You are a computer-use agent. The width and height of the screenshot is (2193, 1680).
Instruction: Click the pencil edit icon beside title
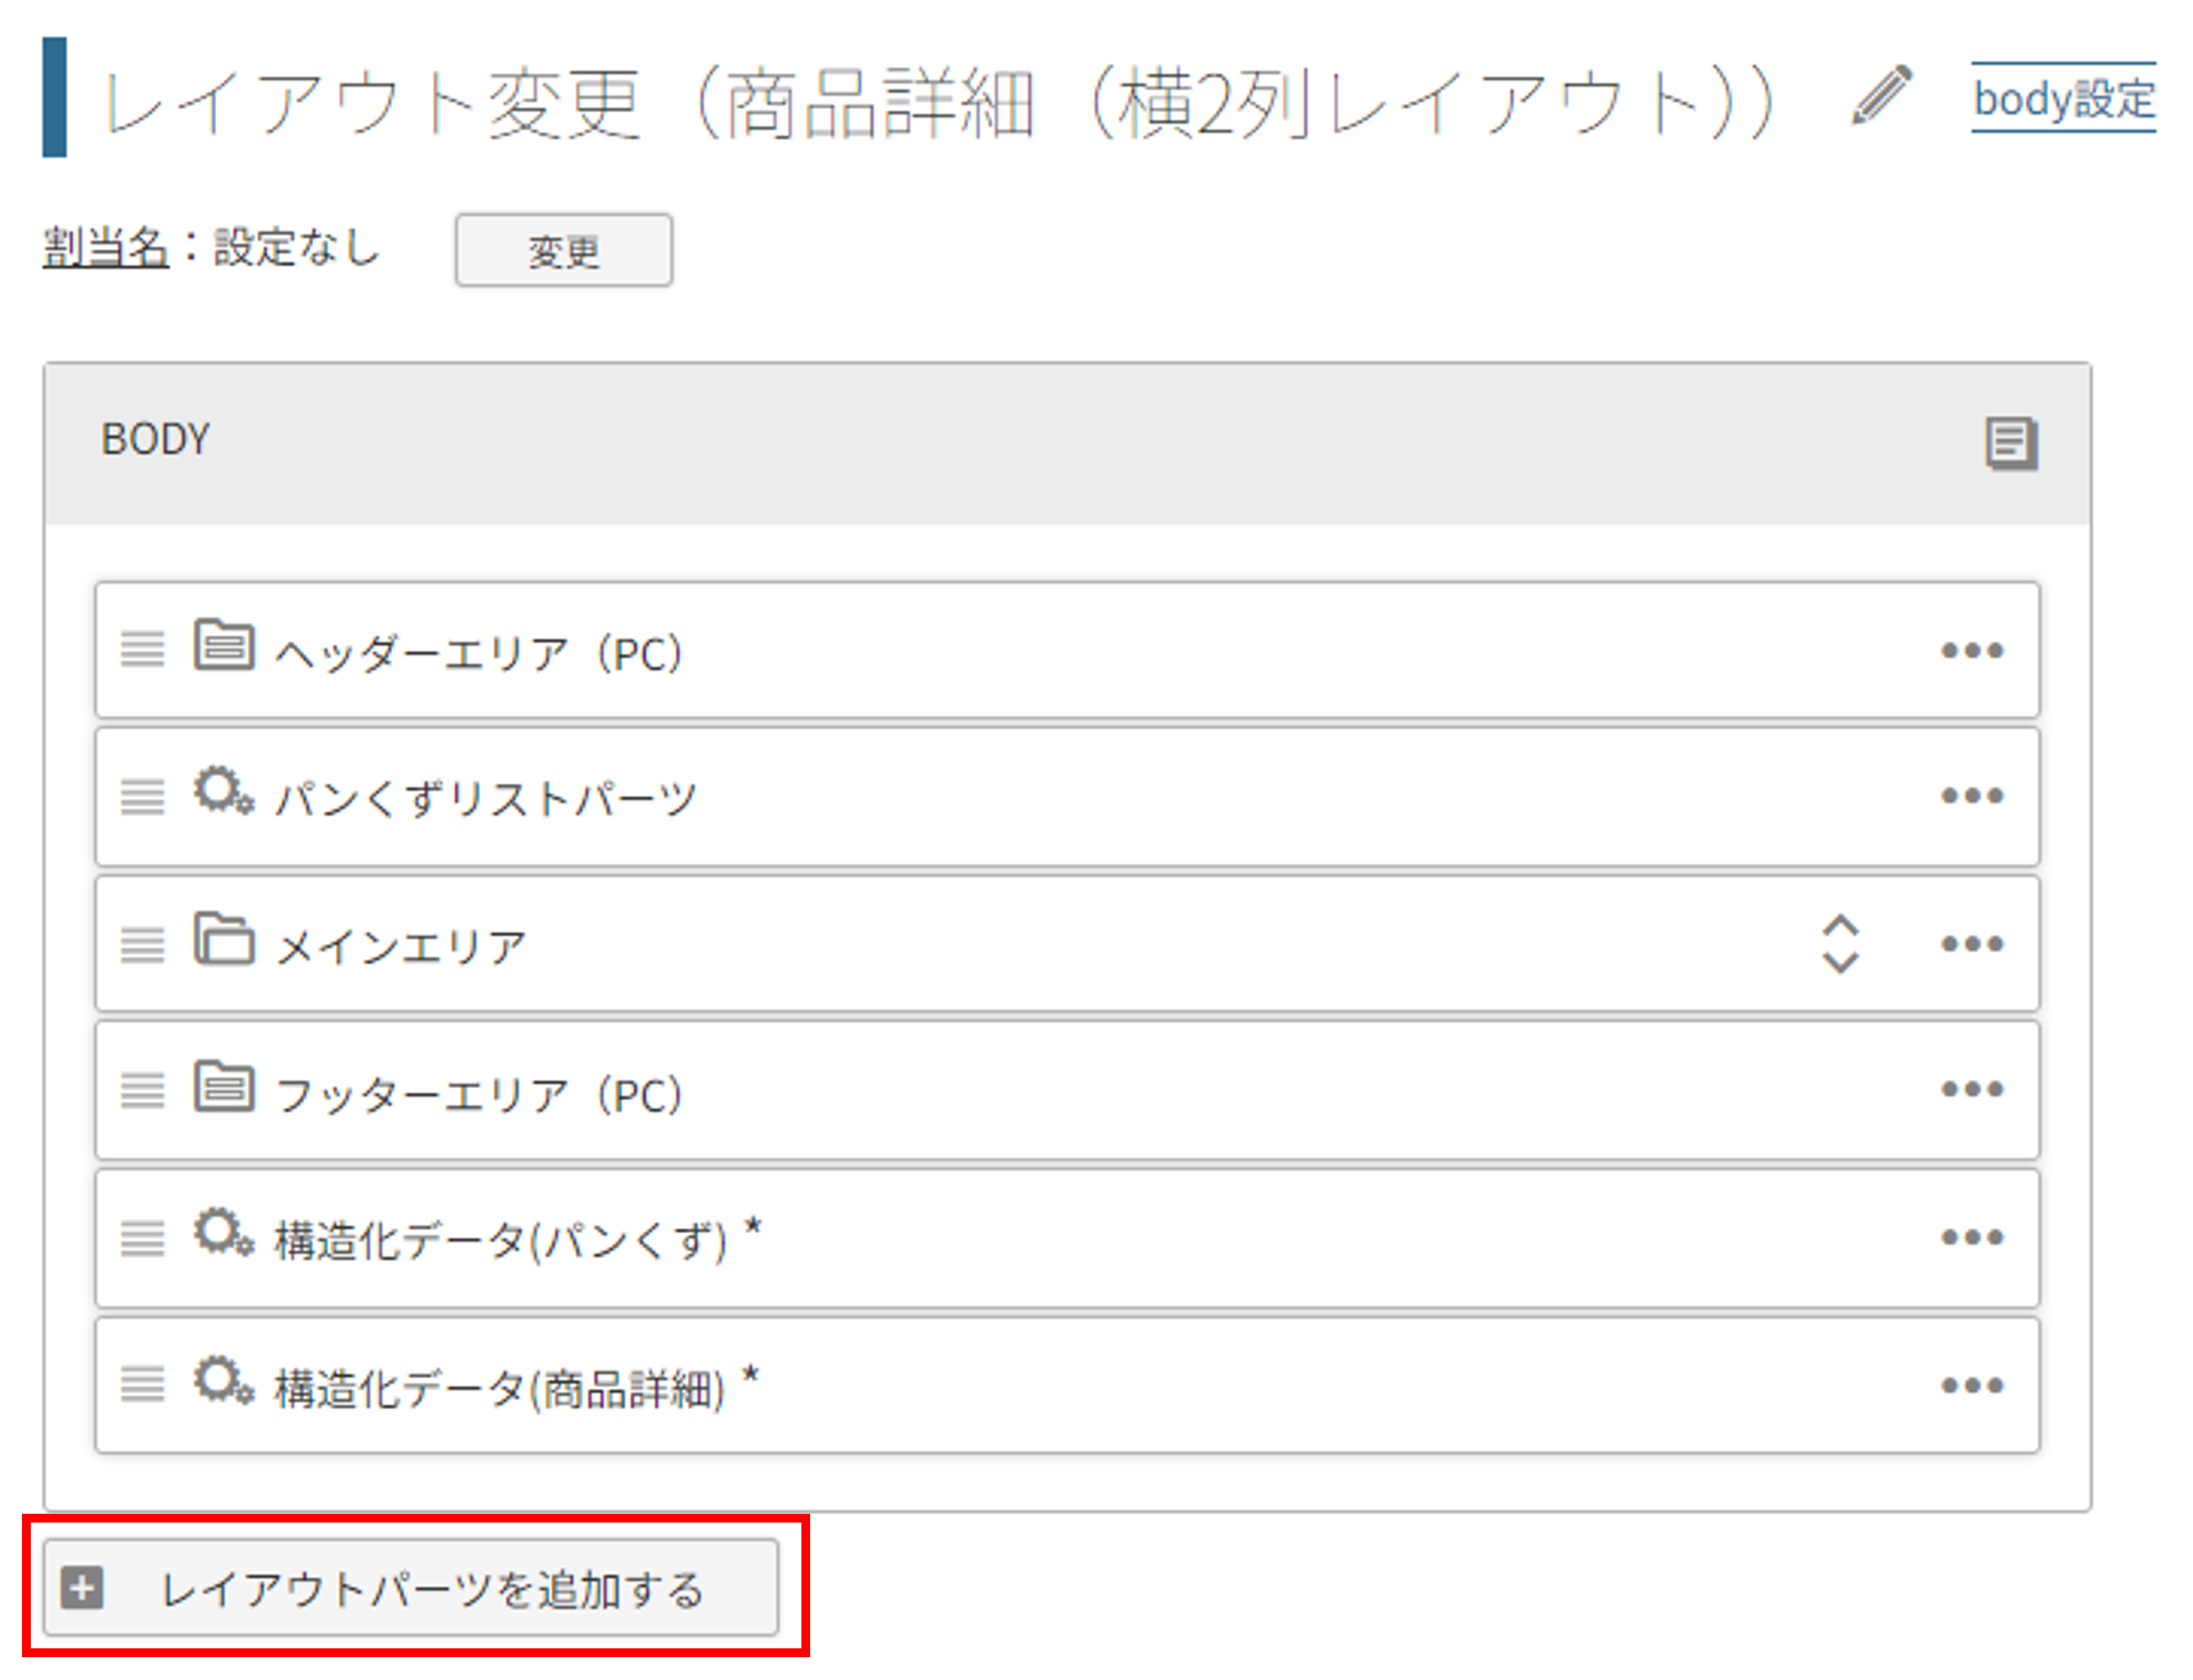(1881, 96)
